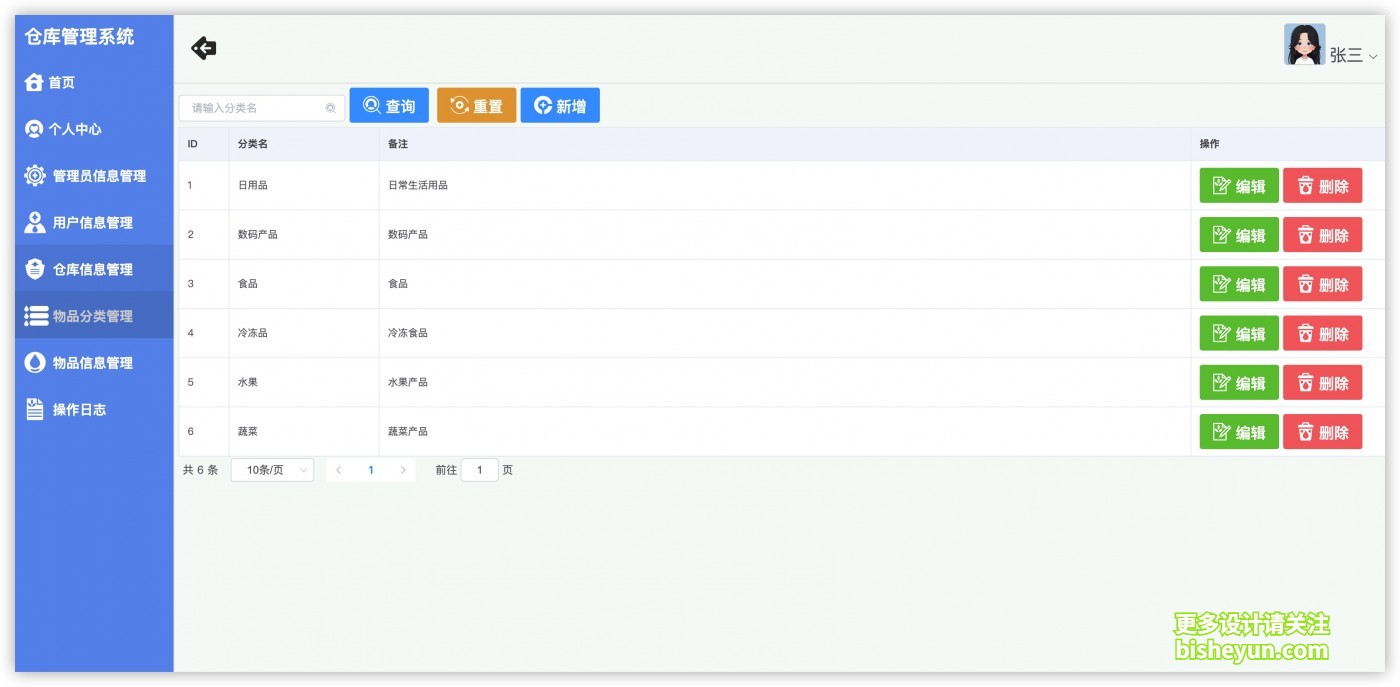Click the next page arrow in pagination

pos(403,470)
